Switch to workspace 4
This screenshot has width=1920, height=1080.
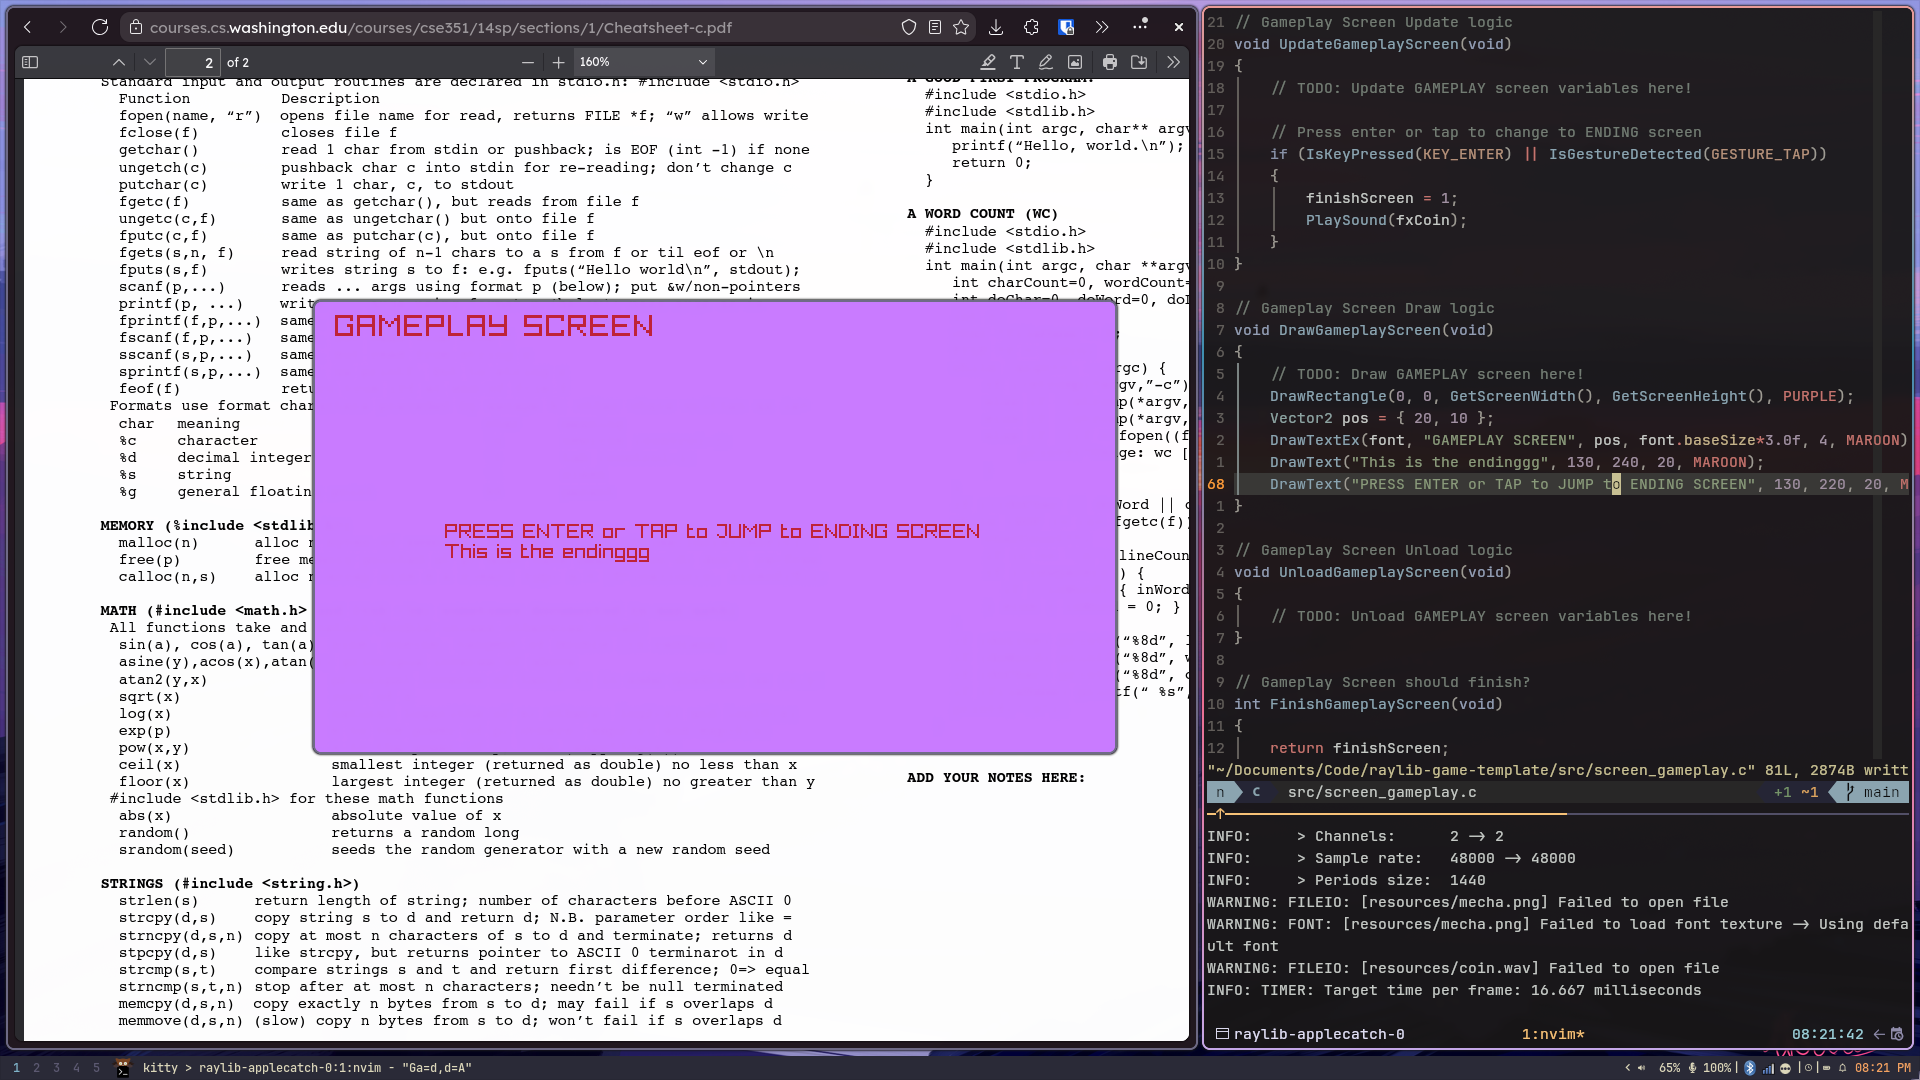pyautogui.click(x=76, y=1068)
